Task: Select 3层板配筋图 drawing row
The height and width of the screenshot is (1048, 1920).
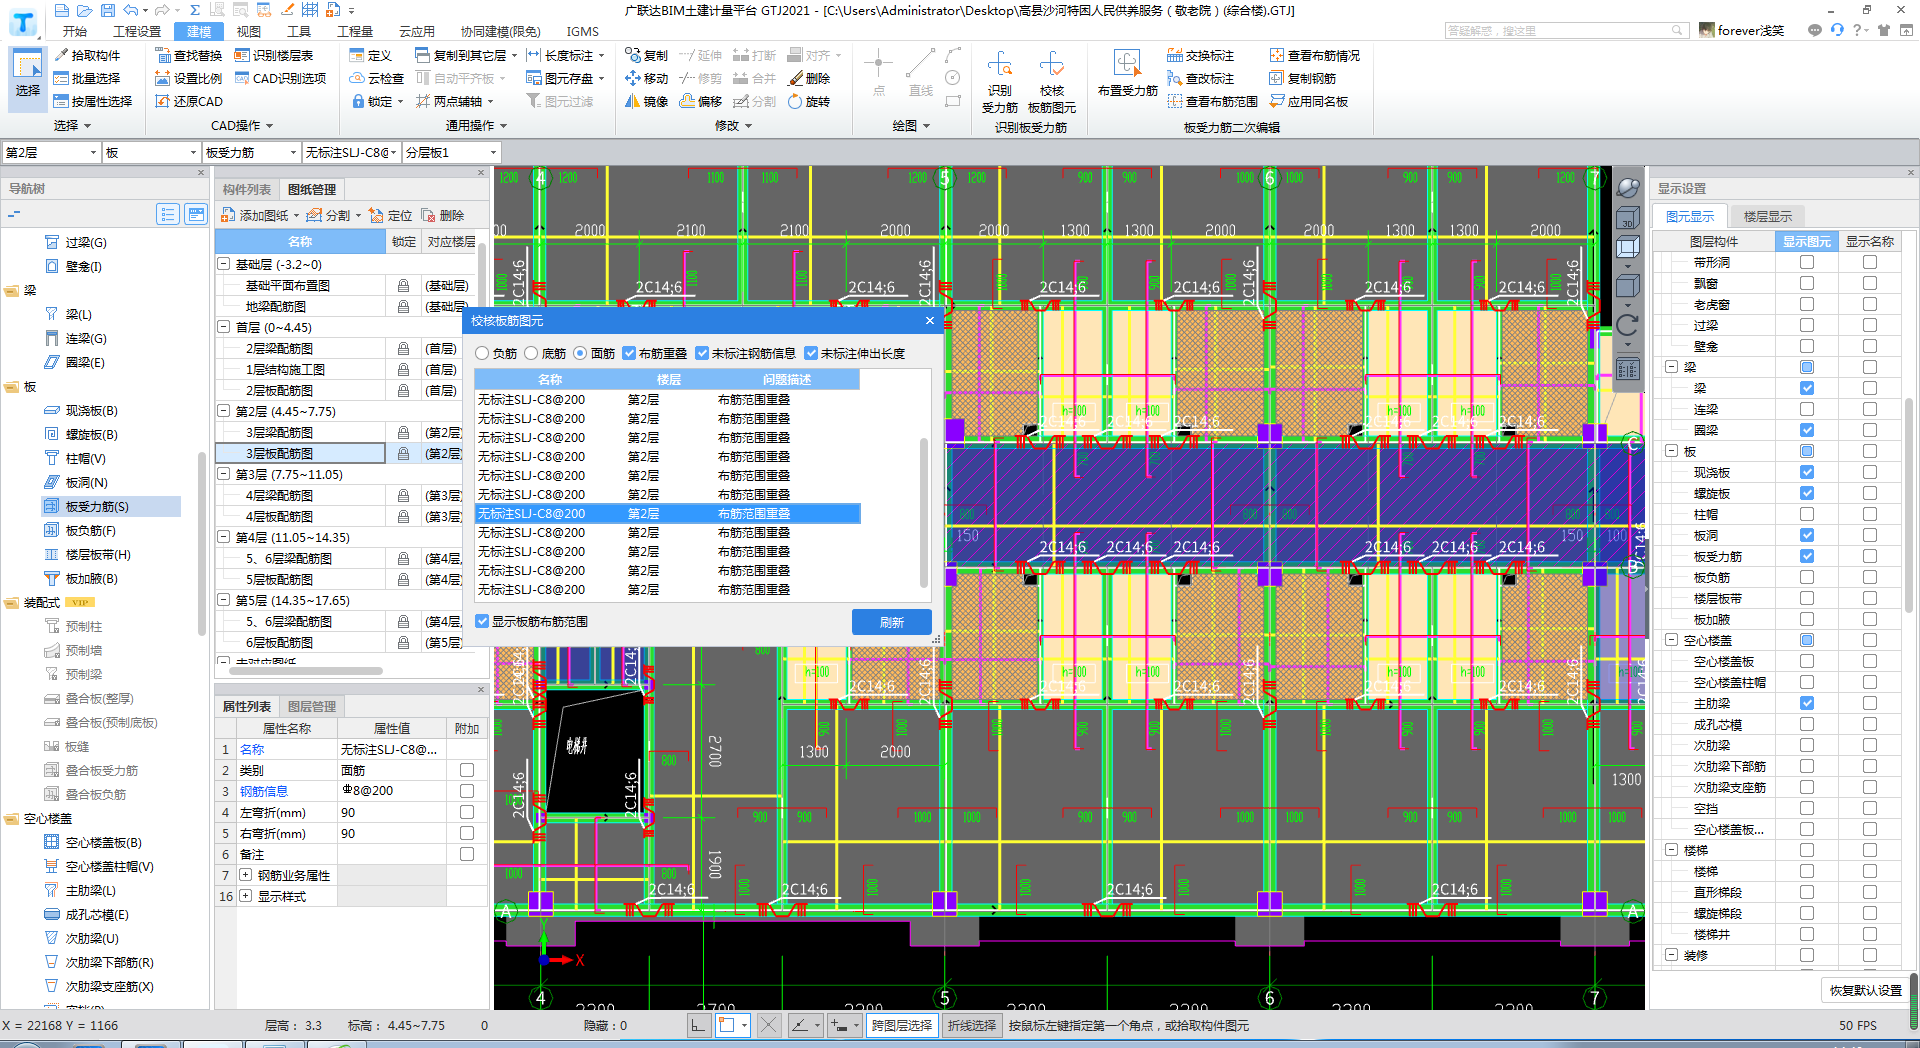Action: (300, 453)
